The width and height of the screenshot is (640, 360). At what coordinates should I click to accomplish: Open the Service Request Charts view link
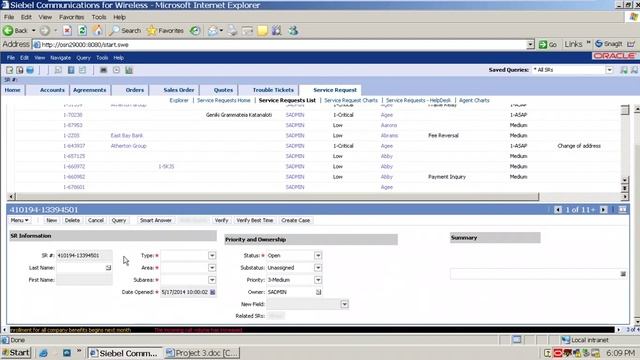point(351,100)
